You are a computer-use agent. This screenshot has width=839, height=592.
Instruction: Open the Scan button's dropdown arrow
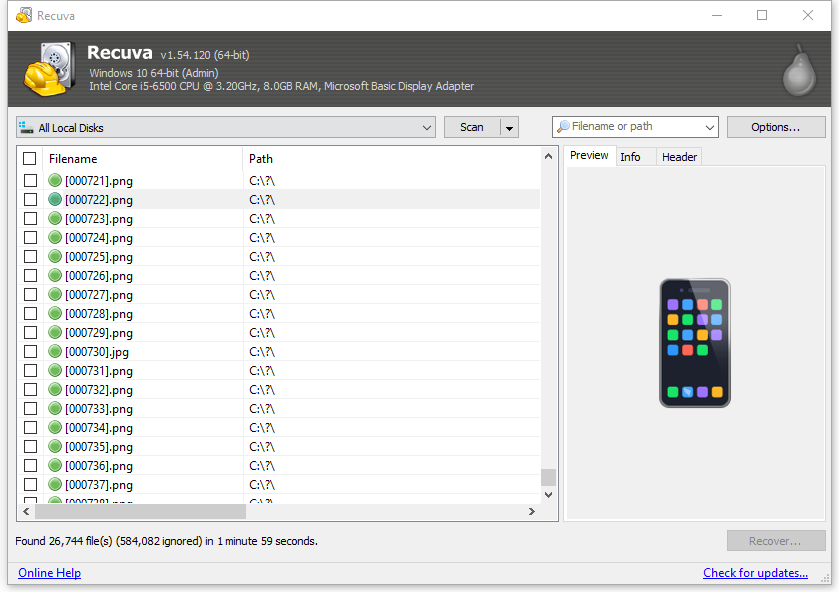coord(509,127)
